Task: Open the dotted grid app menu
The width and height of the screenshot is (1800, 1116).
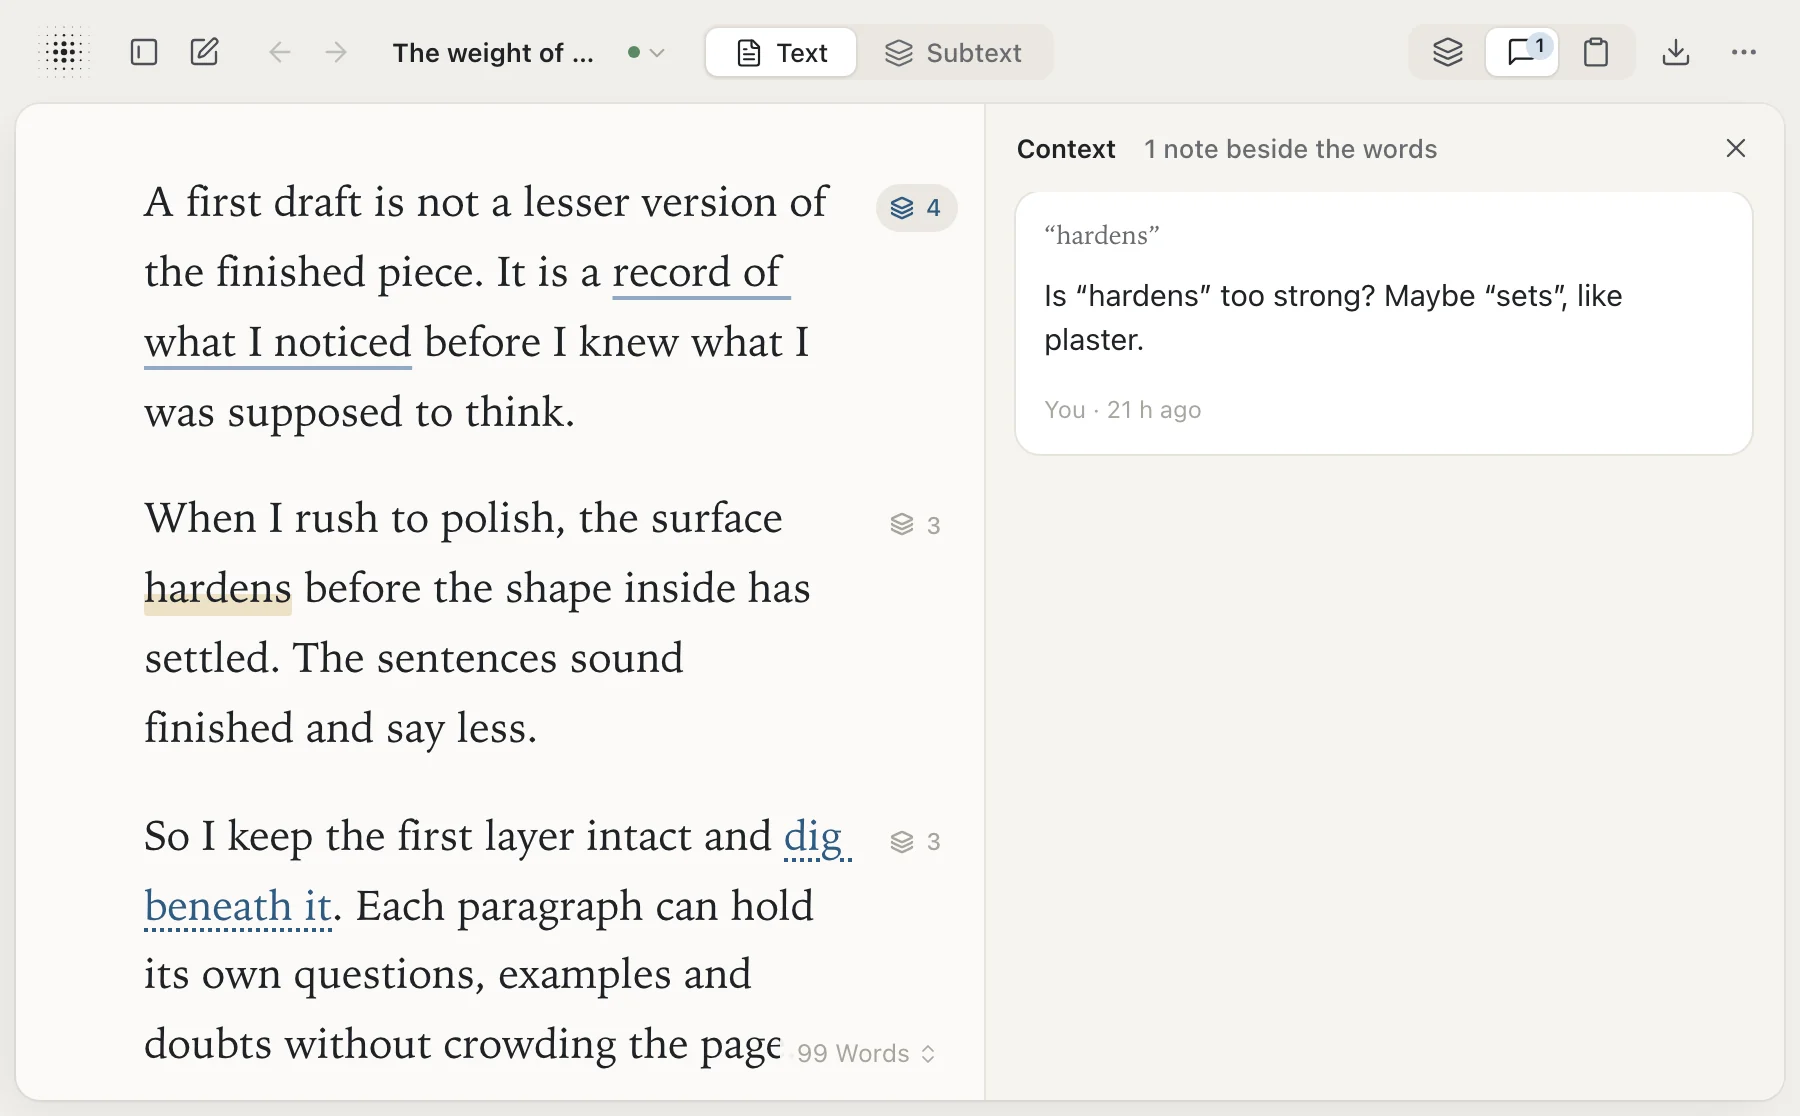Action: click(x=64, y=52)
